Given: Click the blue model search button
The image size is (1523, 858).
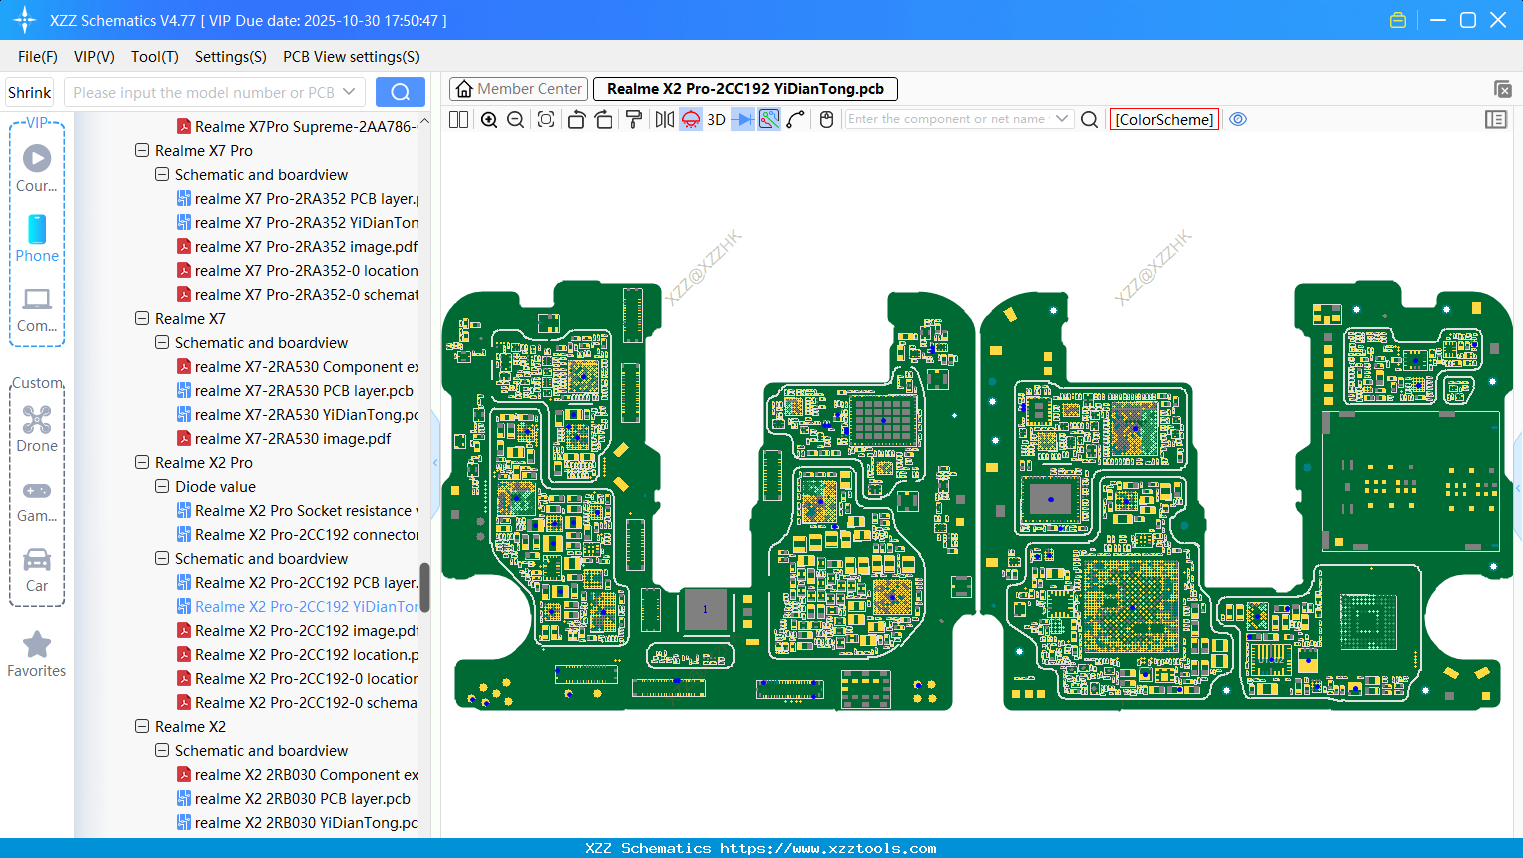Looking at the screenshot, I should 400,93.
